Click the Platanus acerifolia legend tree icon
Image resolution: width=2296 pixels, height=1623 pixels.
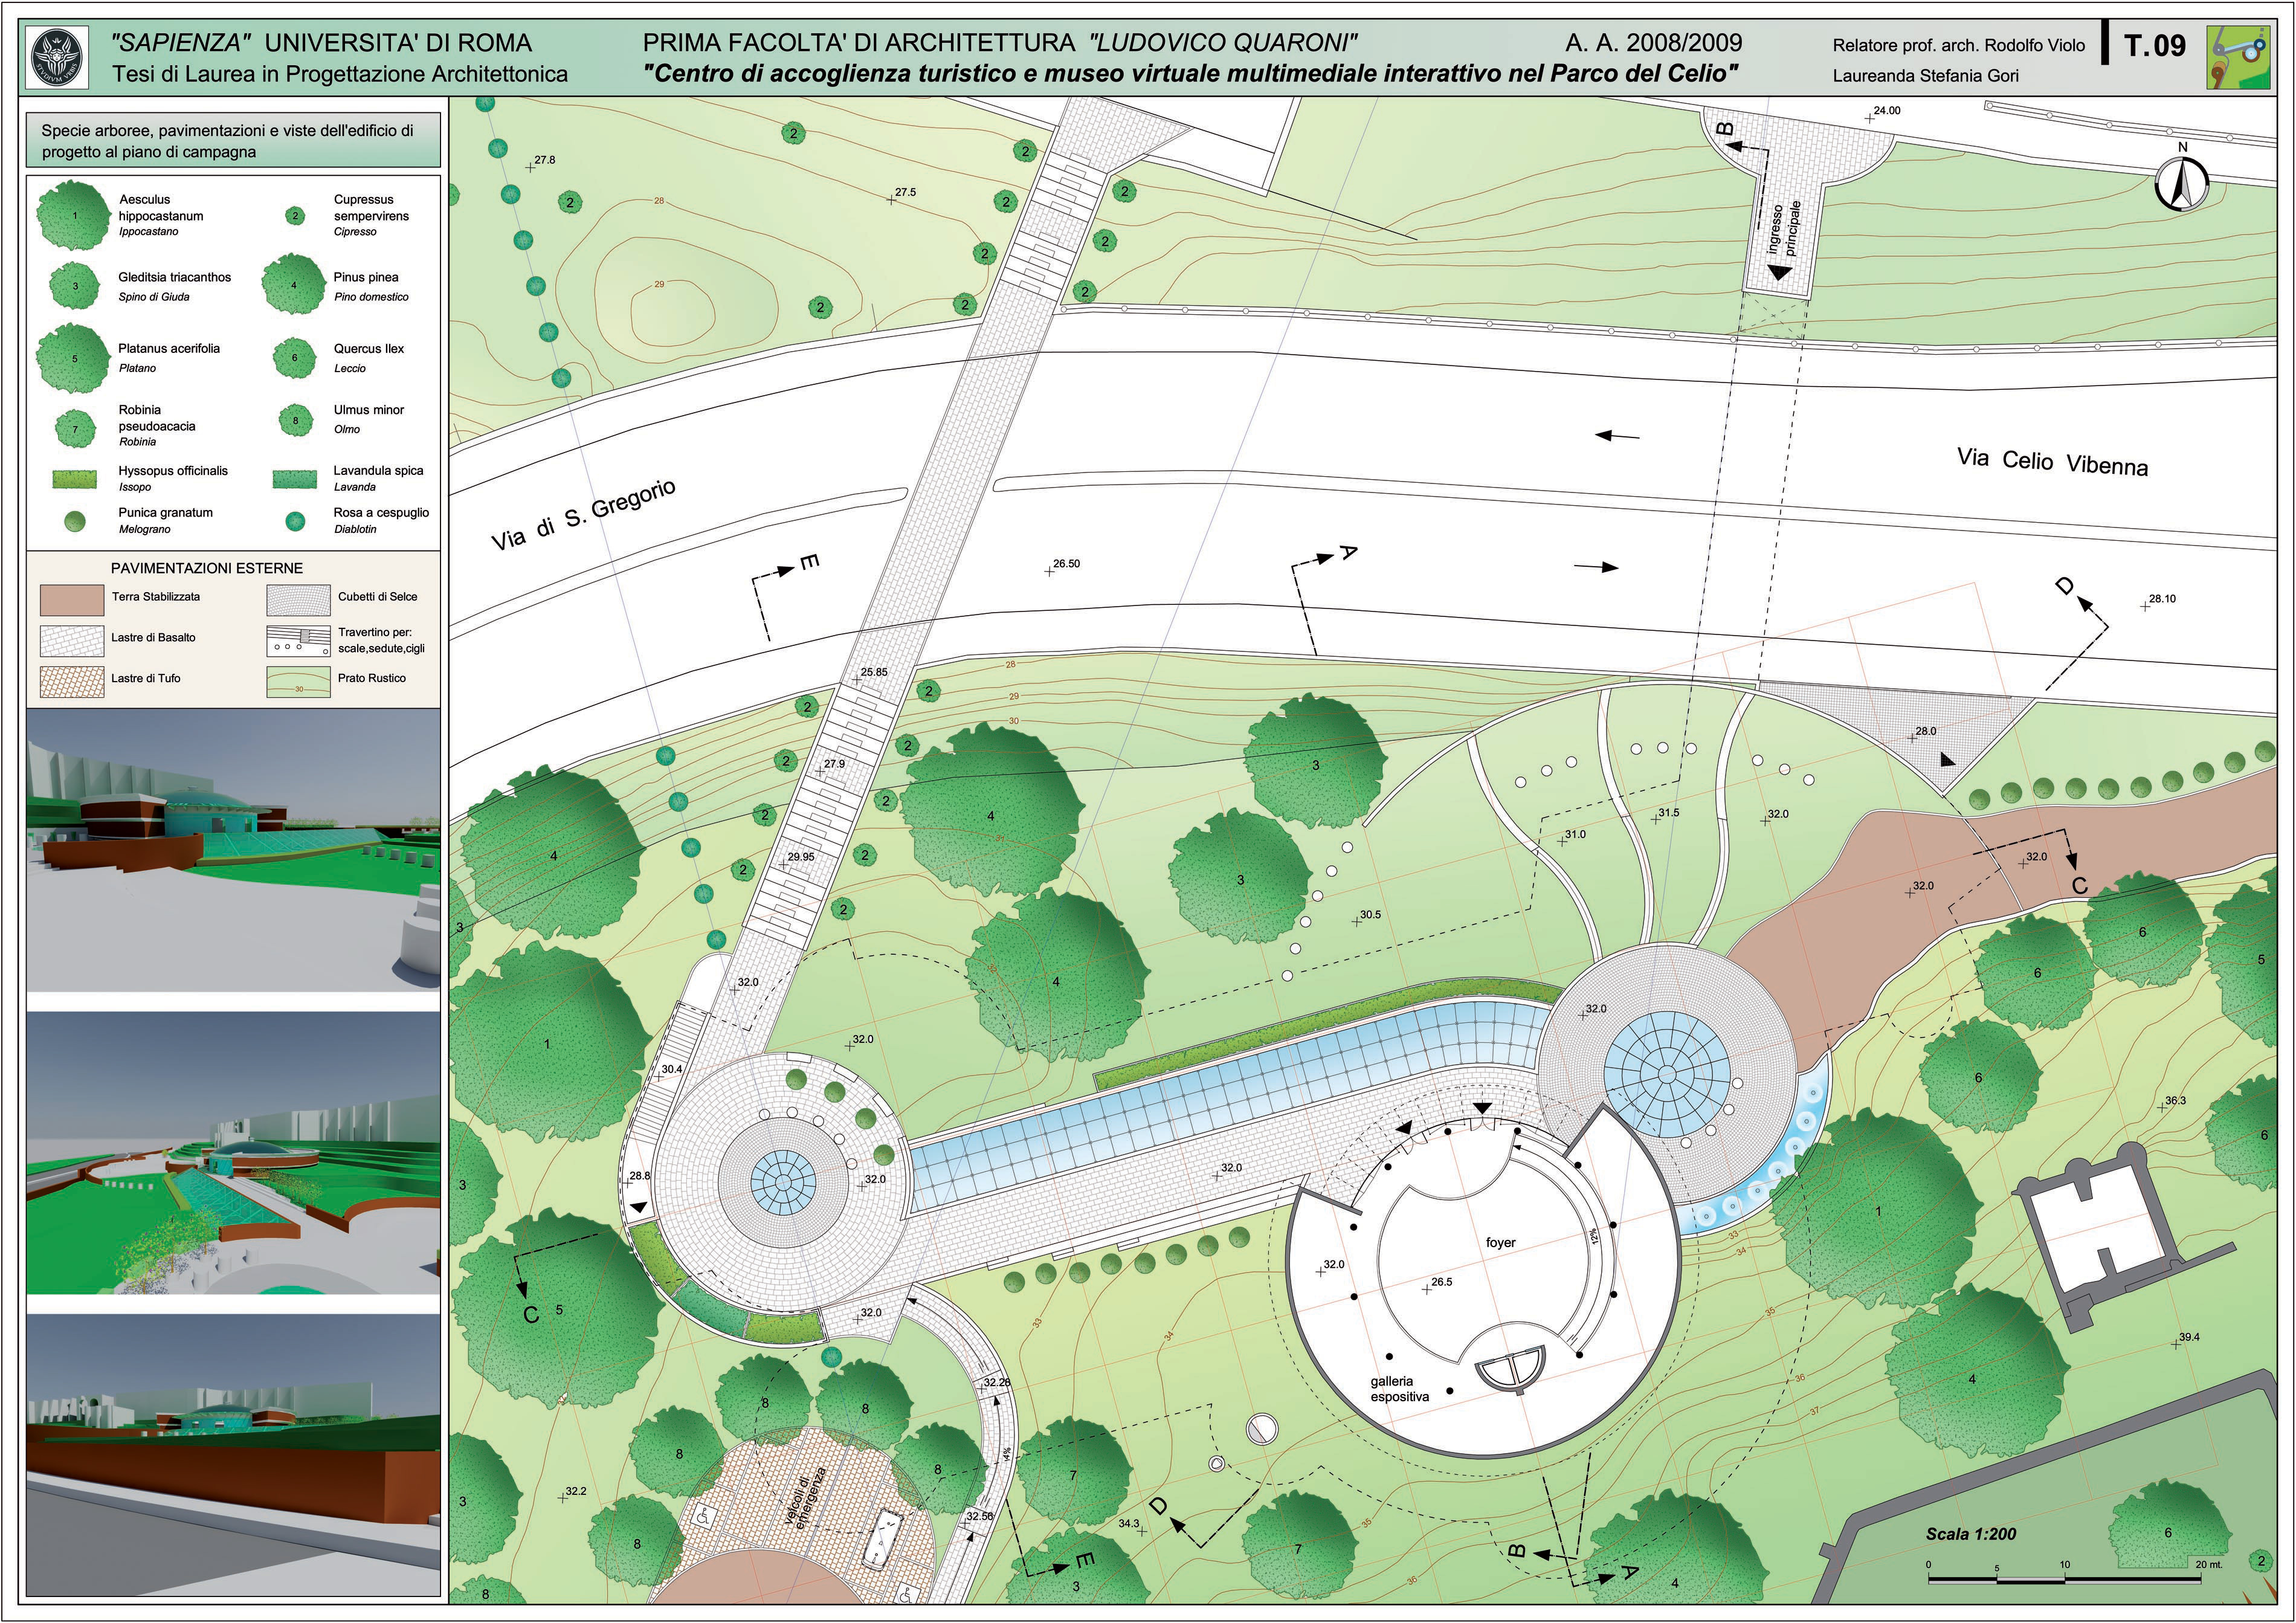pyautogui.click(x=73, y=358)
